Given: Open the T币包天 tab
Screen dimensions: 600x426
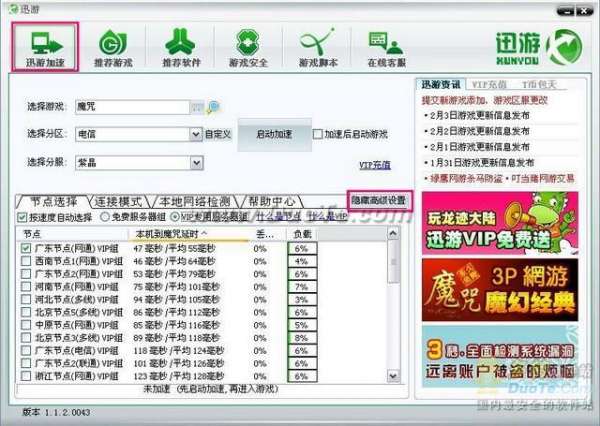Looking at the screenshot, I should pos(539,85).
